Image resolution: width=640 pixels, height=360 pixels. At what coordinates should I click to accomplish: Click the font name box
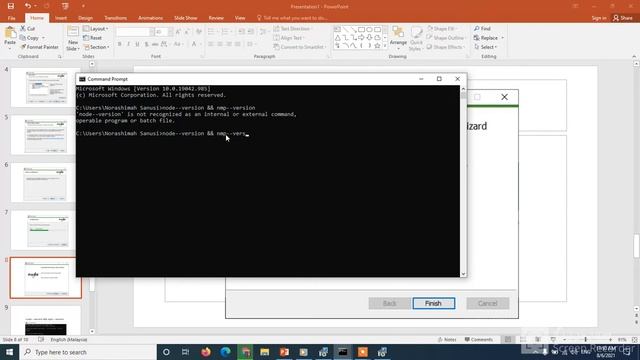(133, 32)
